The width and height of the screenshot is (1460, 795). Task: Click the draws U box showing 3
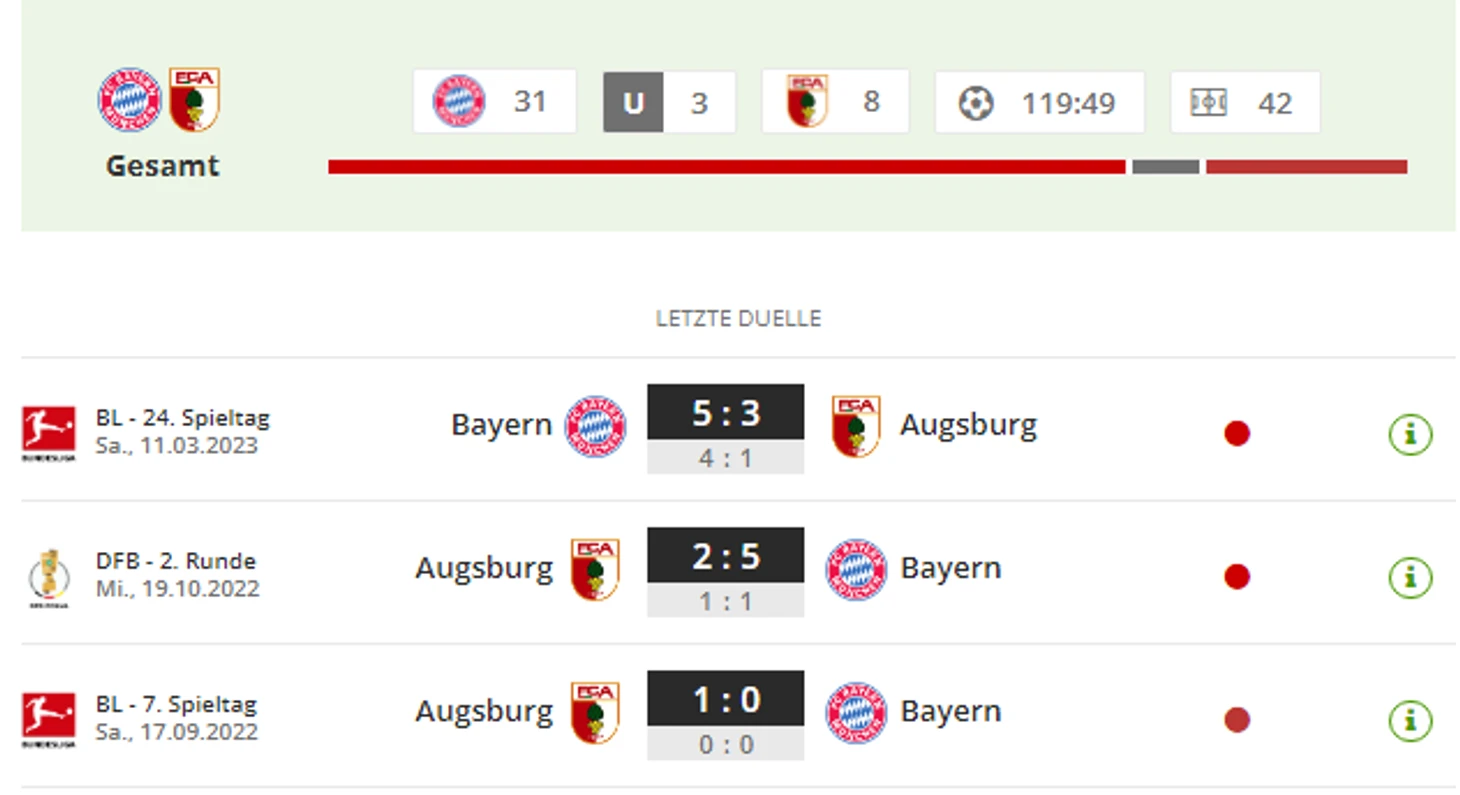669,102
